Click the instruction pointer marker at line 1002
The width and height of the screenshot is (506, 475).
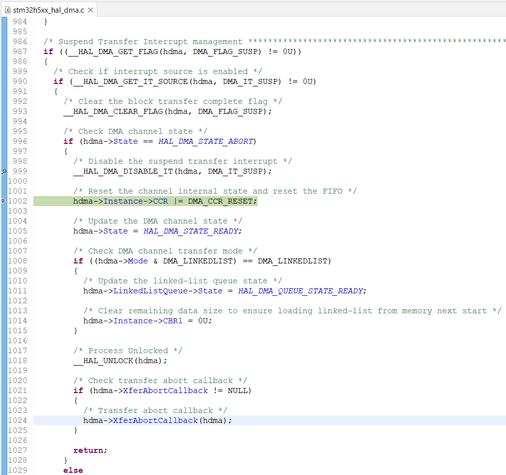coord(4,201)
